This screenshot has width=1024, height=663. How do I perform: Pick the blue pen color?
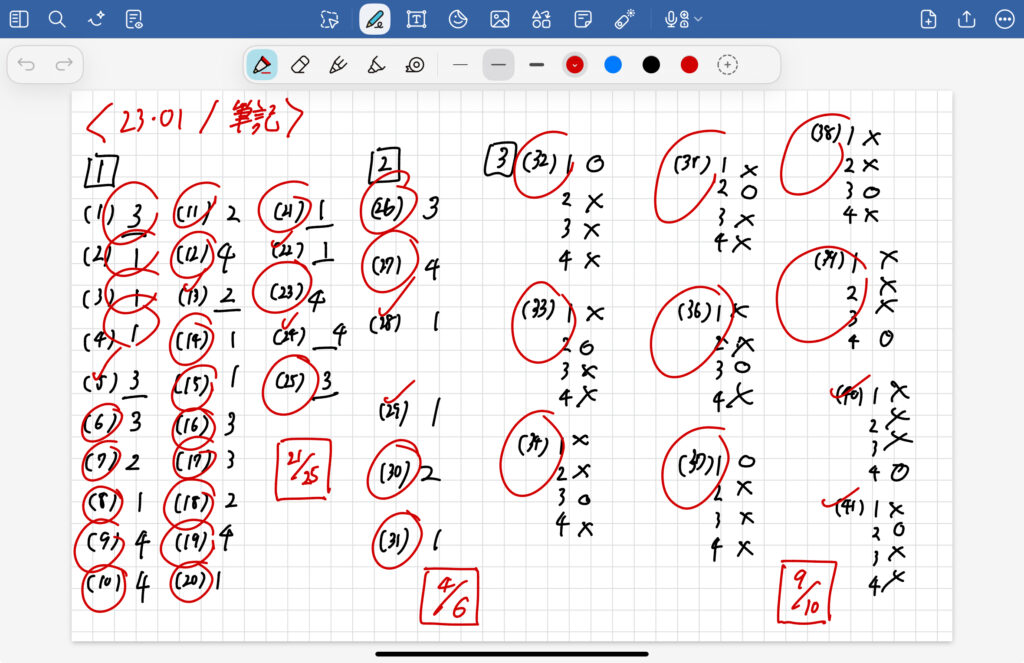[613, 65]
